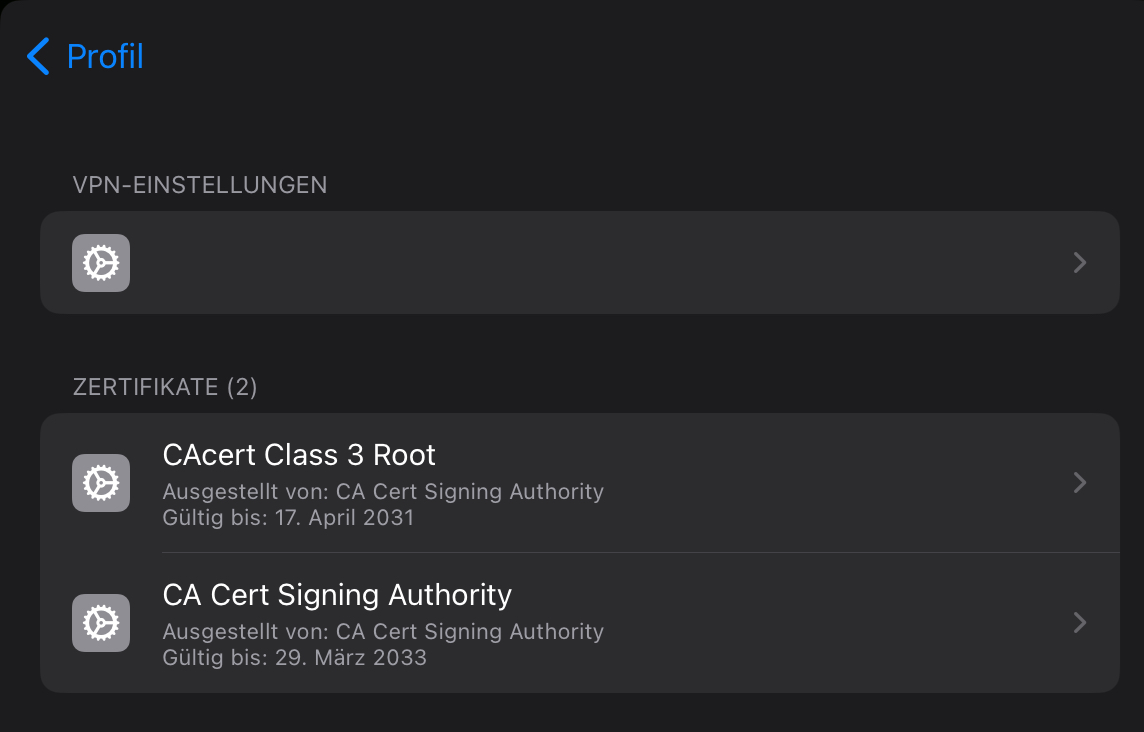The height and width of the screenshot is (732, 1144).
Task: Go back via the Profil label
Action: coord(105,56)
